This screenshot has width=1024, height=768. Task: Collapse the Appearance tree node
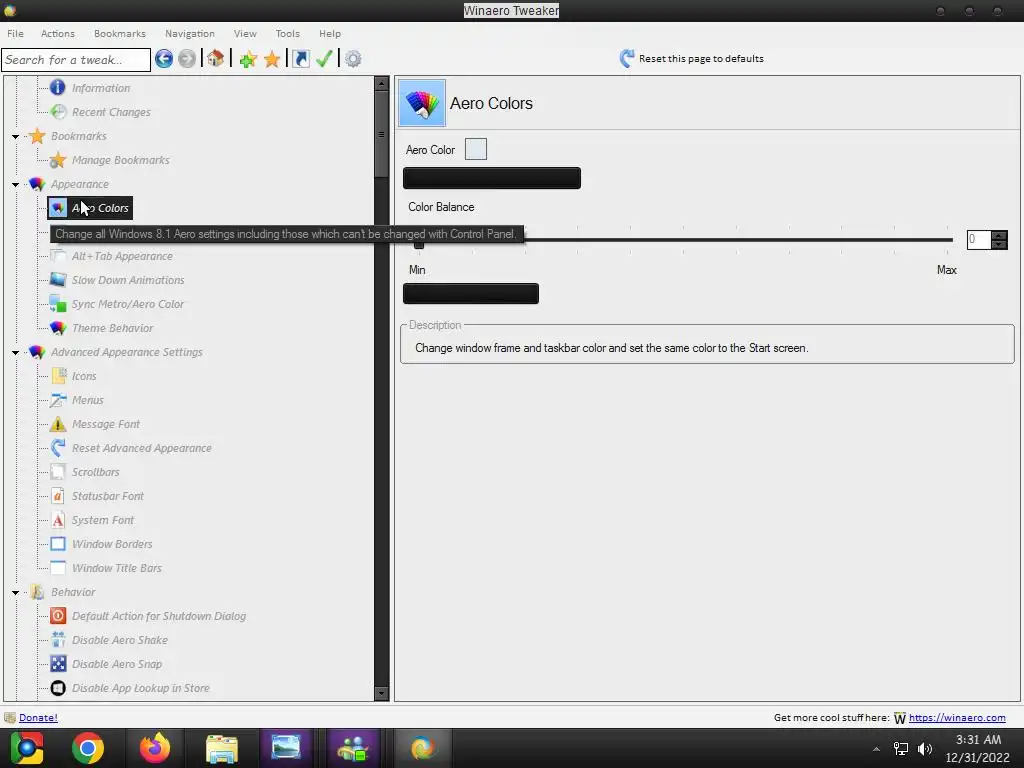click(16, 185)
